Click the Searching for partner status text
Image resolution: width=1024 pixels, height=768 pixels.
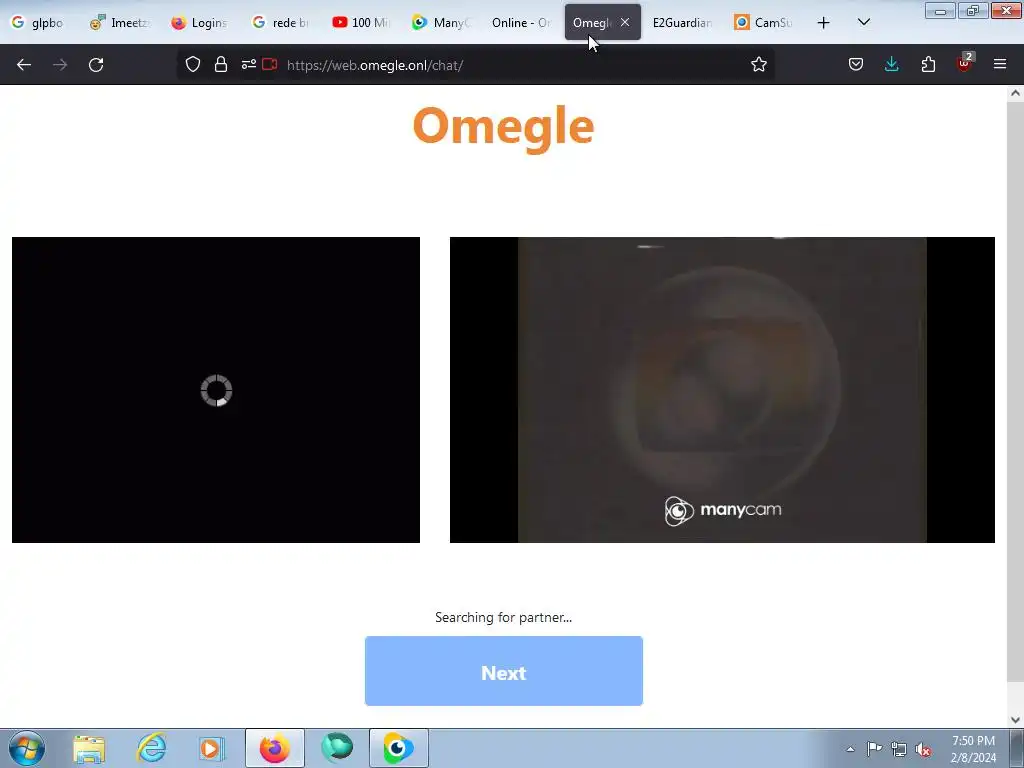click(x=504, y=617)
